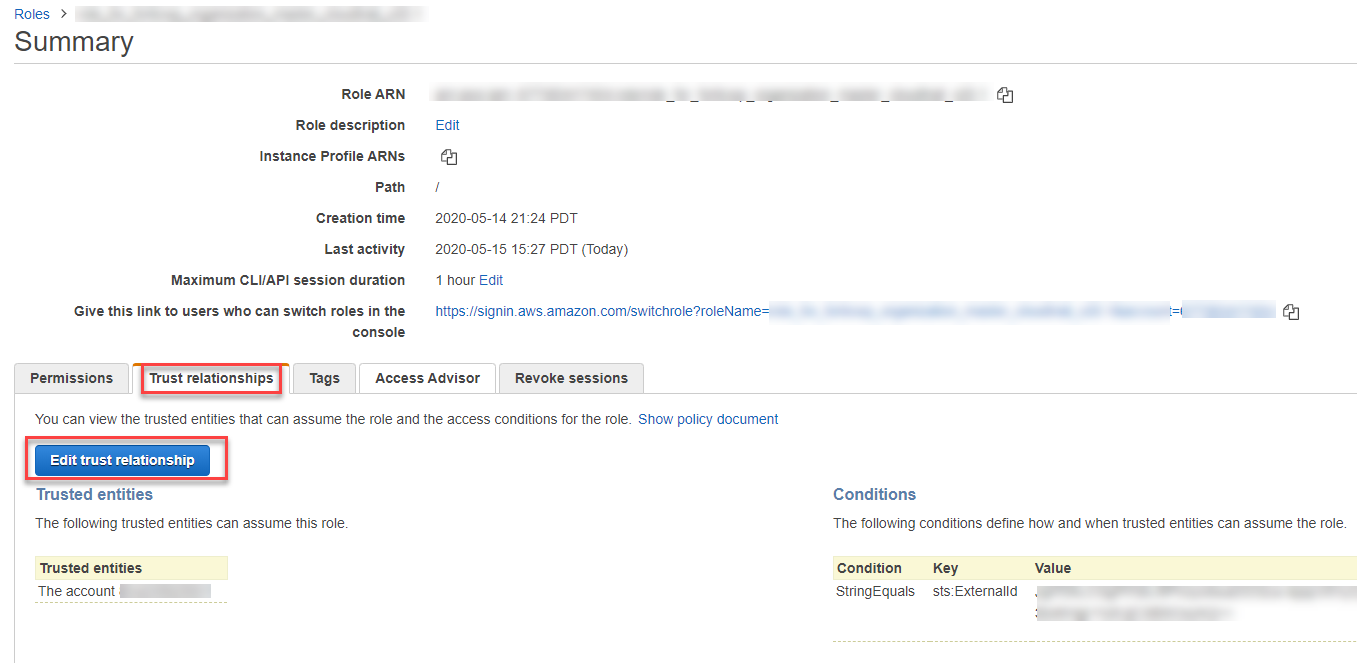Switch to the Permissions tab
This screenshot has height=663, width=1357.
[x=71, y=378]
